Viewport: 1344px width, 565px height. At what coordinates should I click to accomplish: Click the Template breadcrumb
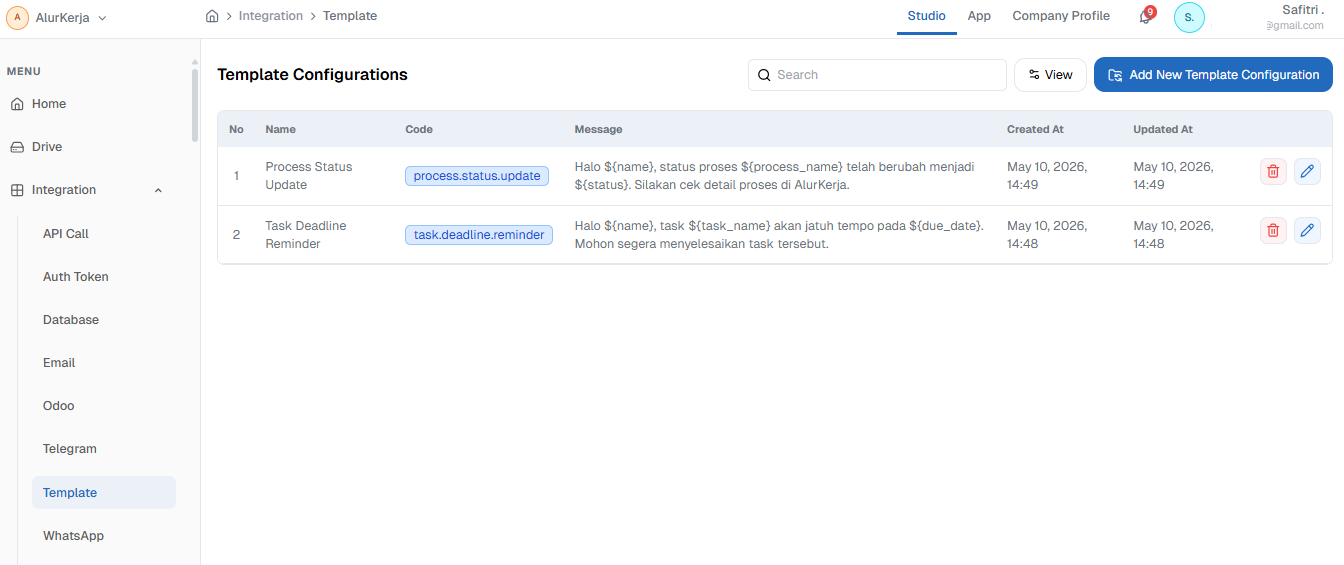[x=350, y=16]
